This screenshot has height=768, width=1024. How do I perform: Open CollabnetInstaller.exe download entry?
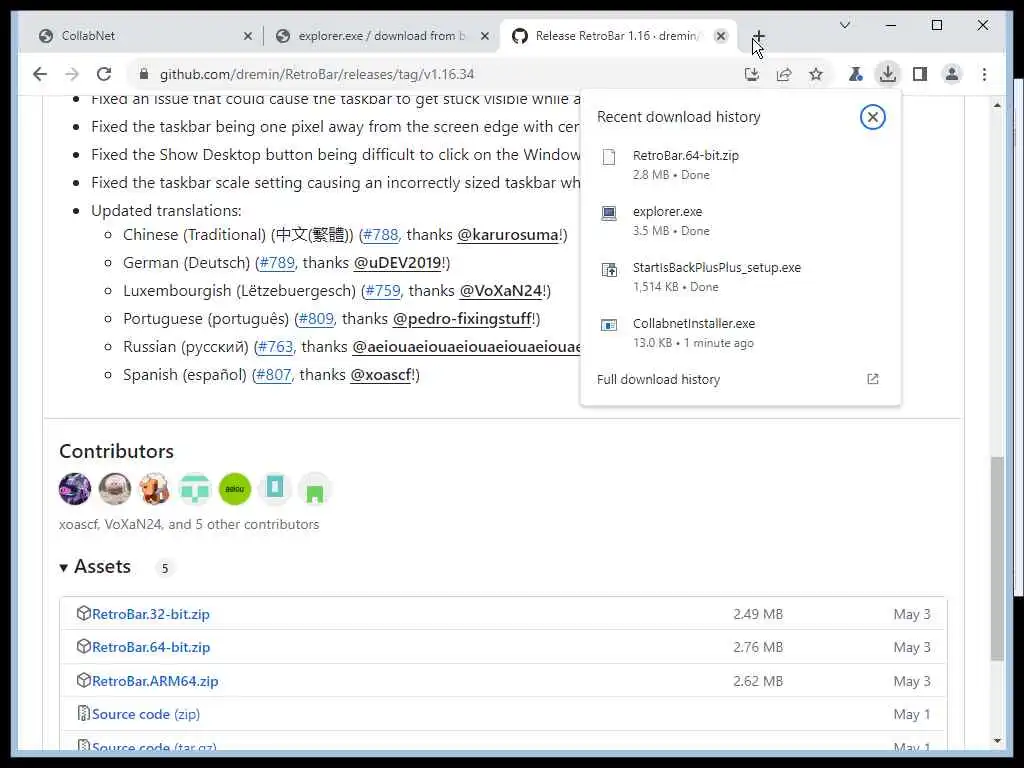click(740, 332)
